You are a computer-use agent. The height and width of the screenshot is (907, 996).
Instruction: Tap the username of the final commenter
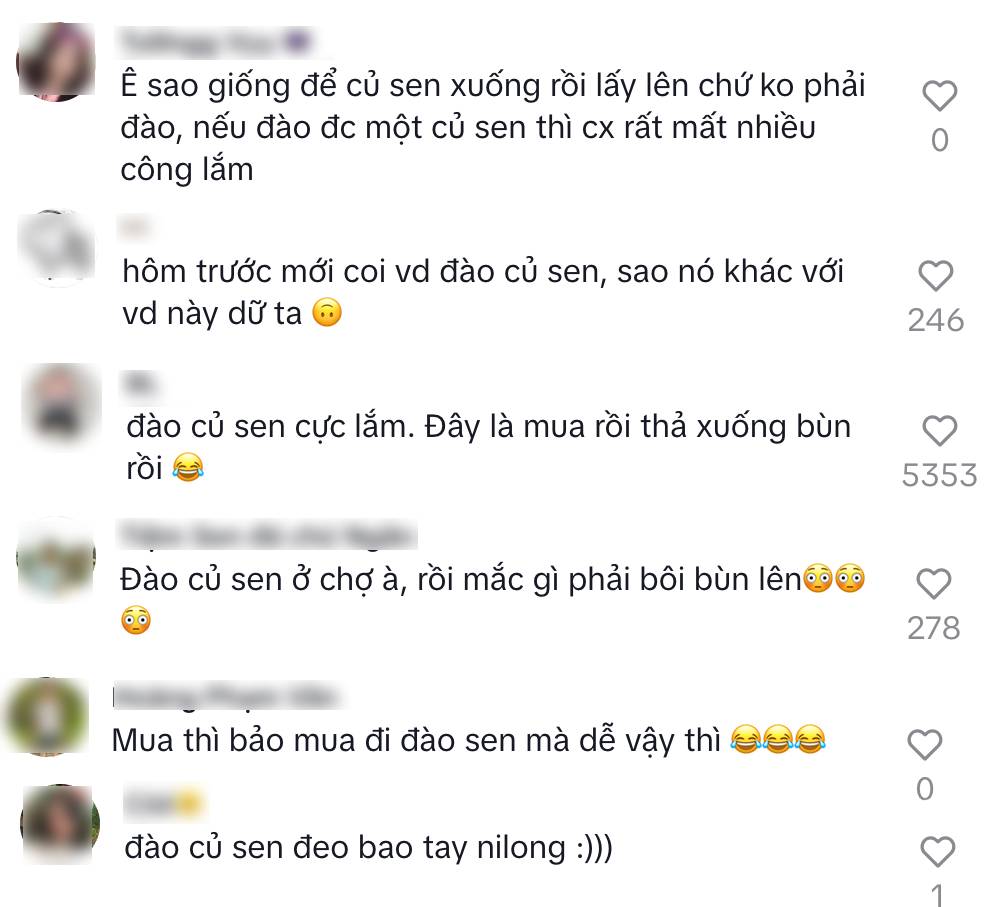click(165, 802)
